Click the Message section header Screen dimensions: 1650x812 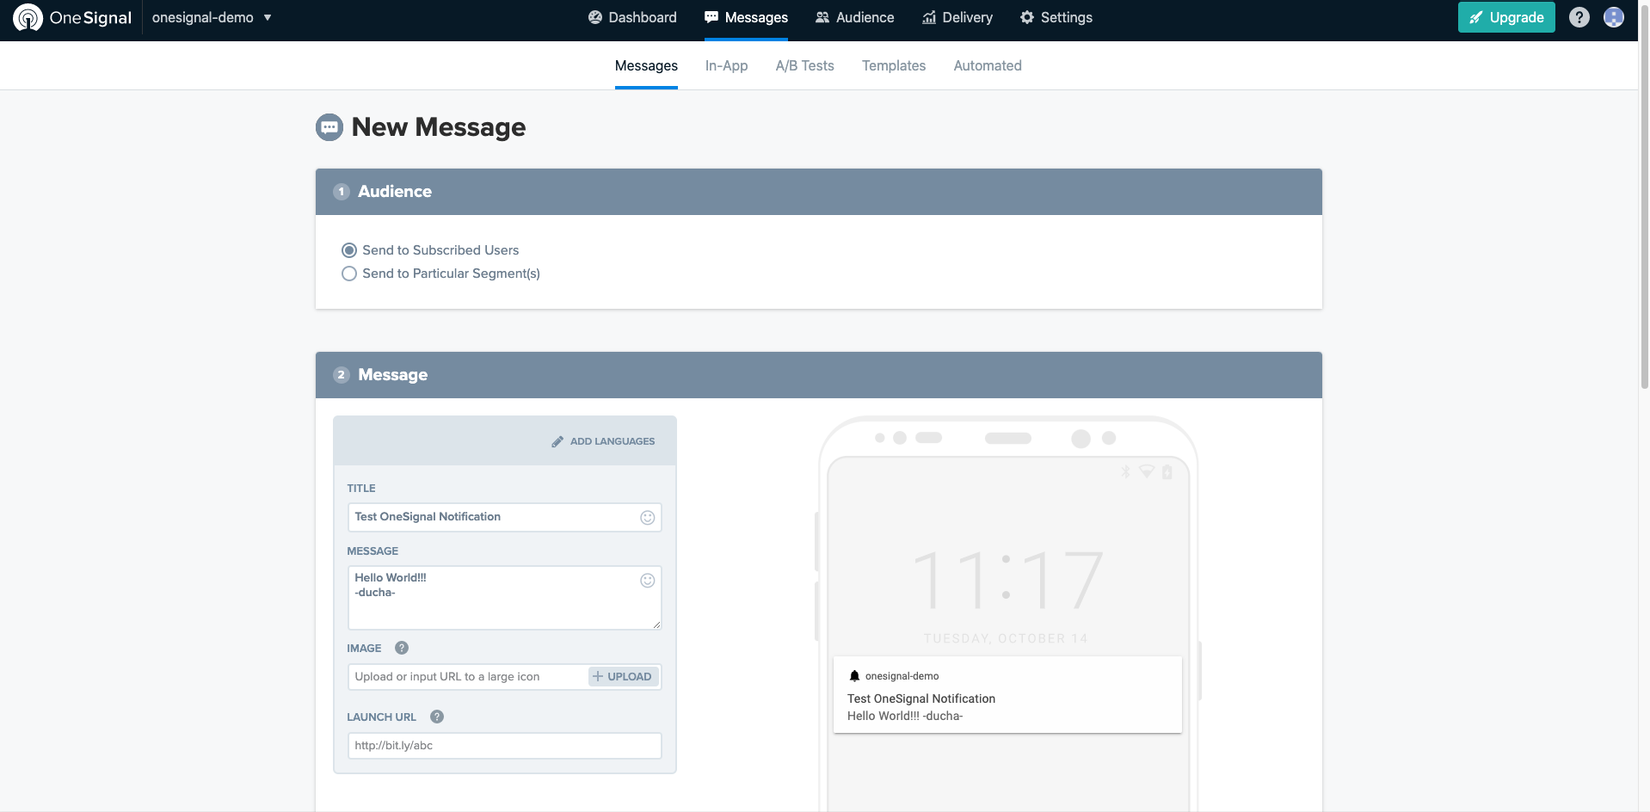pyautogui.click(x=818, y=375)
